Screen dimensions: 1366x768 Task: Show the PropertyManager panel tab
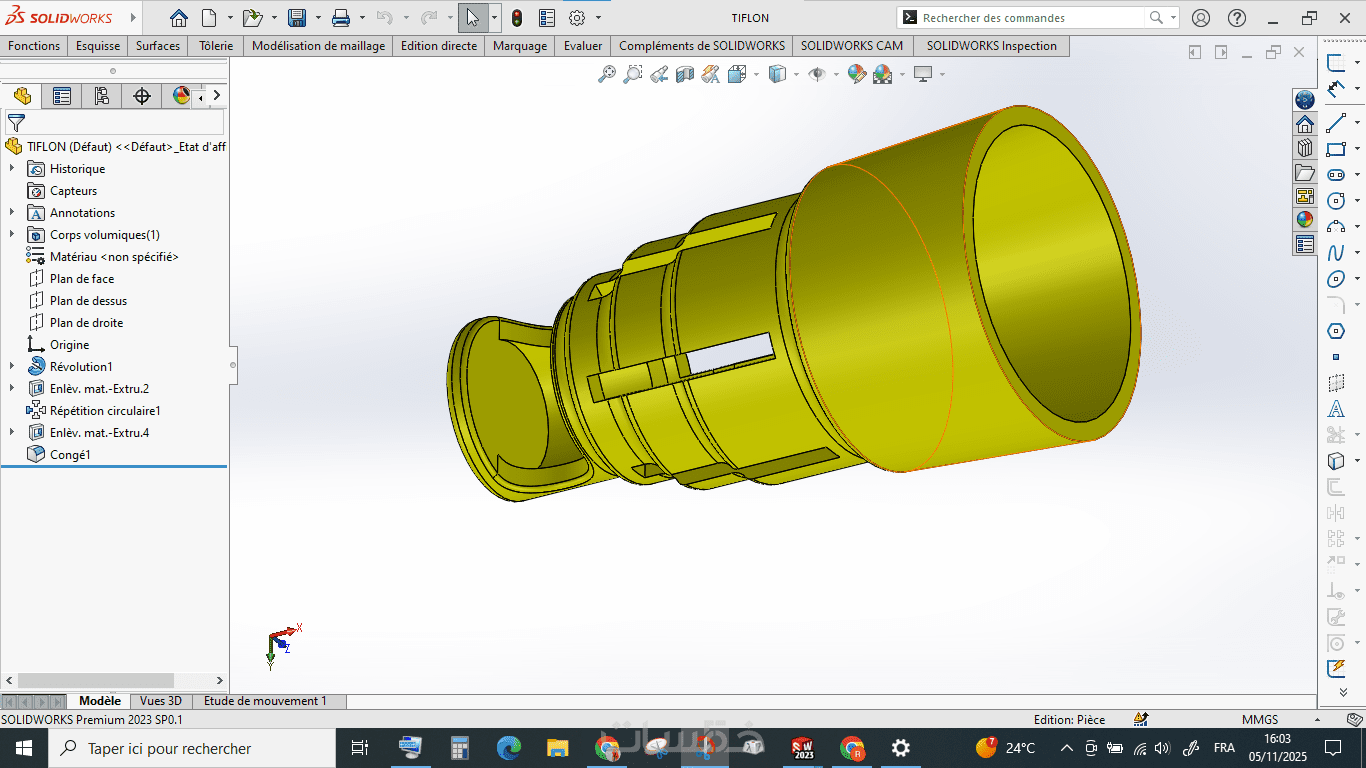tap(62, 96)
